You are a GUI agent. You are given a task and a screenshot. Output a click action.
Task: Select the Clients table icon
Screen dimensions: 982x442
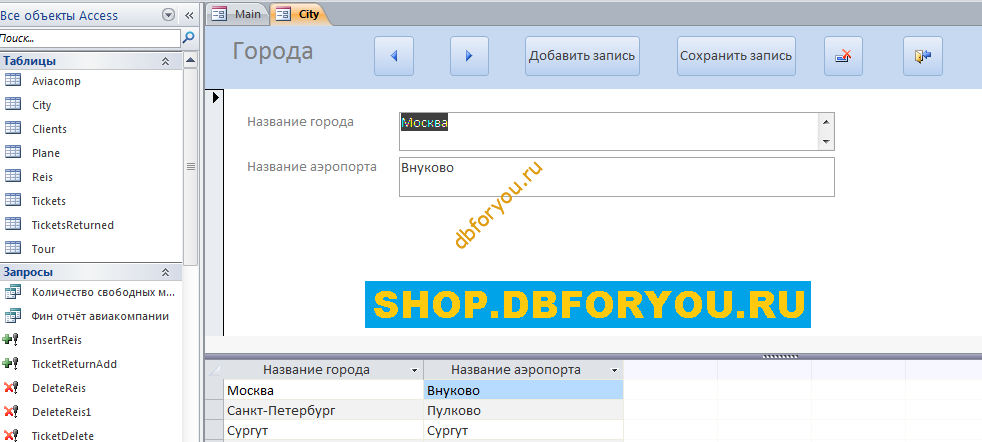pos(13,128)
